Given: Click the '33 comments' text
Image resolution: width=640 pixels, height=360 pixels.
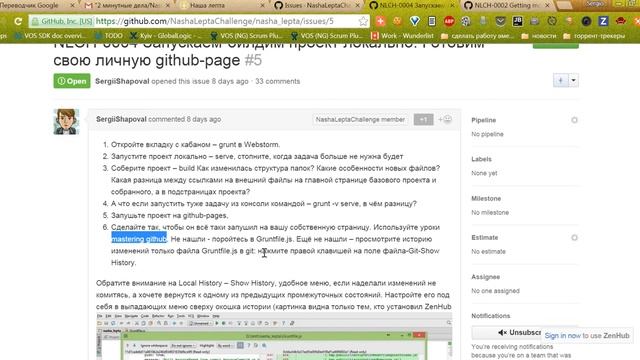Looking at the screenshot, I should point(278,81).
